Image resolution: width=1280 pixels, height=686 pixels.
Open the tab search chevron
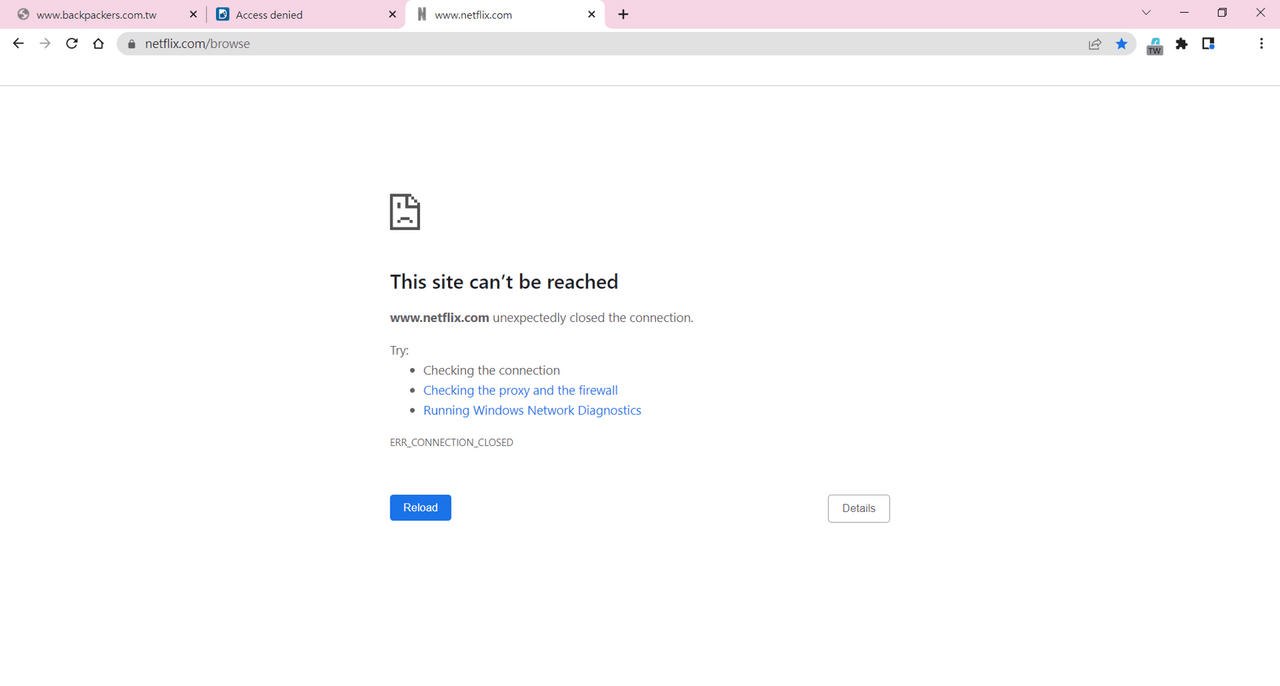coord(1145,12)
